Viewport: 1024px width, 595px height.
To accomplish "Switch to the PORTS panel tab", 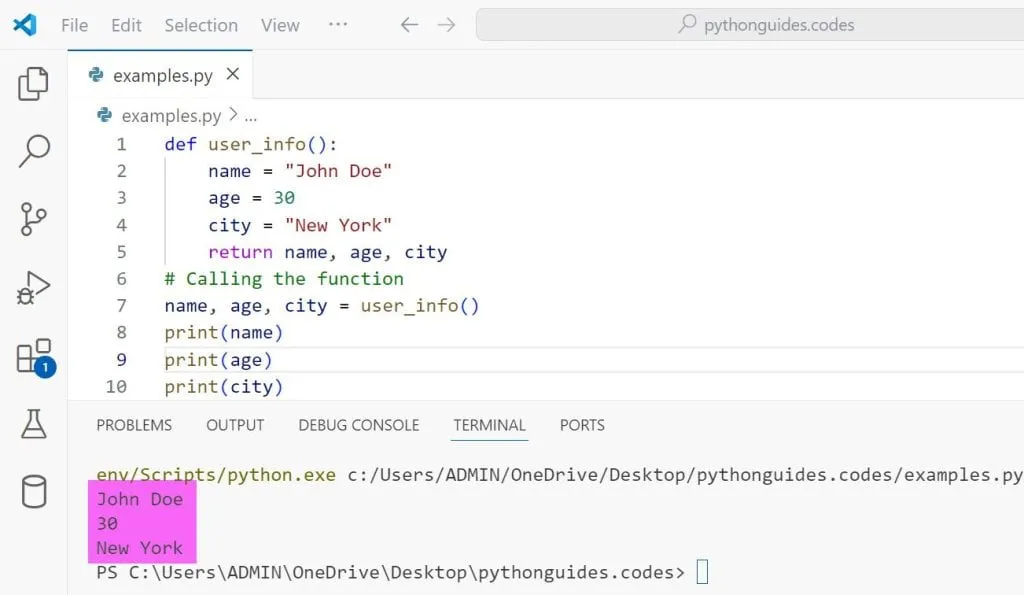I will point(582,425).
